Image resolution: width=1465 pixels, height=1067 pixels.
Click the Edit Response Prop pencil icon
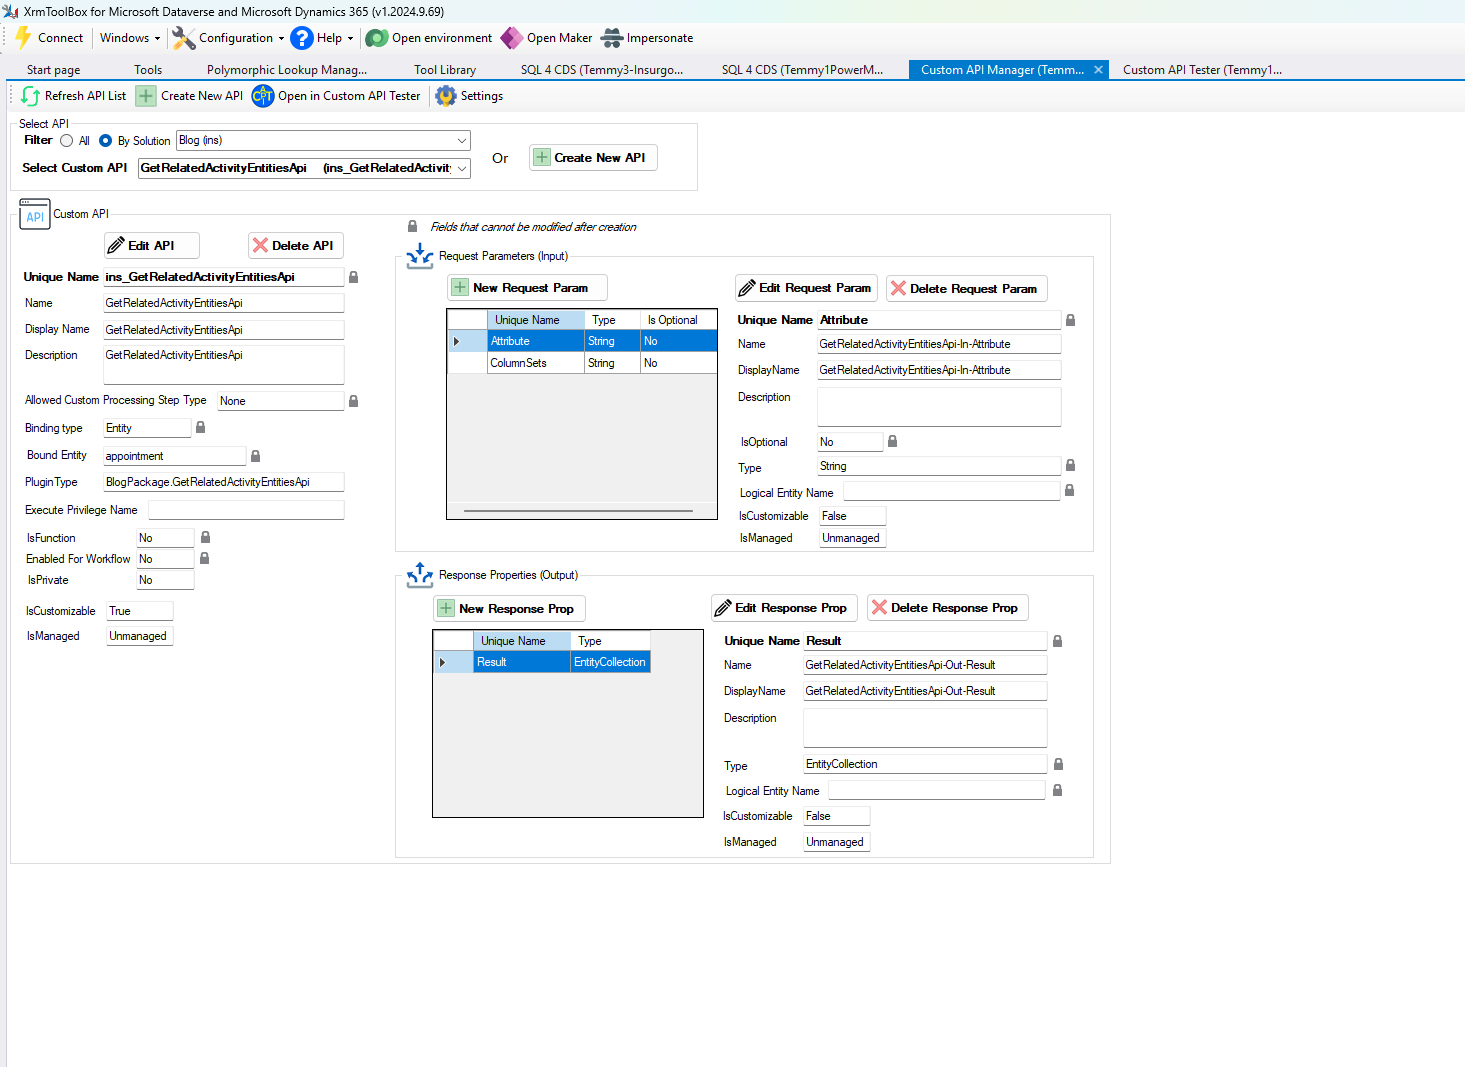point(723,607)
